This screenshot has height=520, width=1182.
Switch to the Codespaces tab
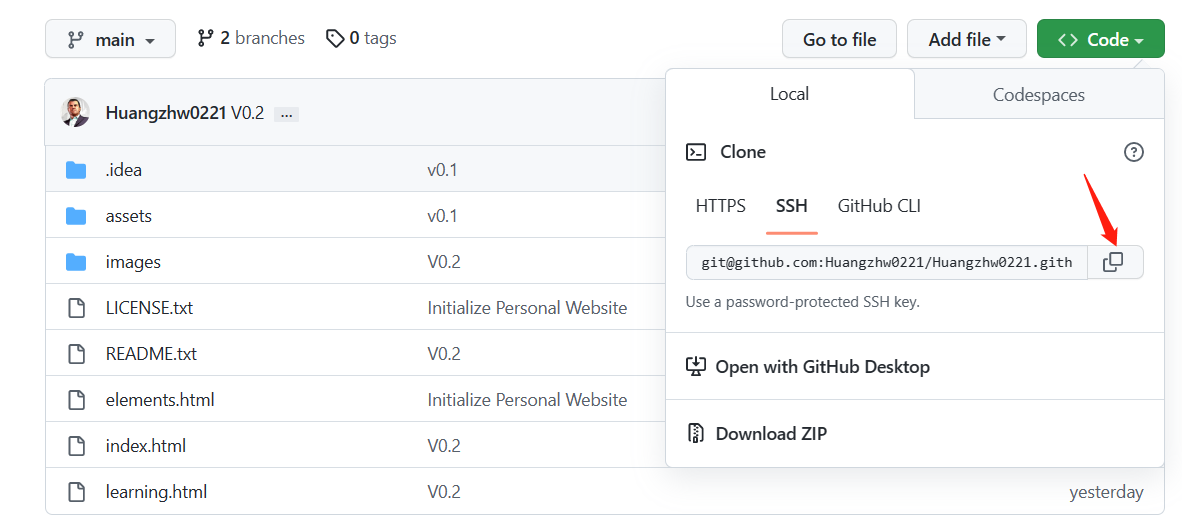tap(1039, 95)
